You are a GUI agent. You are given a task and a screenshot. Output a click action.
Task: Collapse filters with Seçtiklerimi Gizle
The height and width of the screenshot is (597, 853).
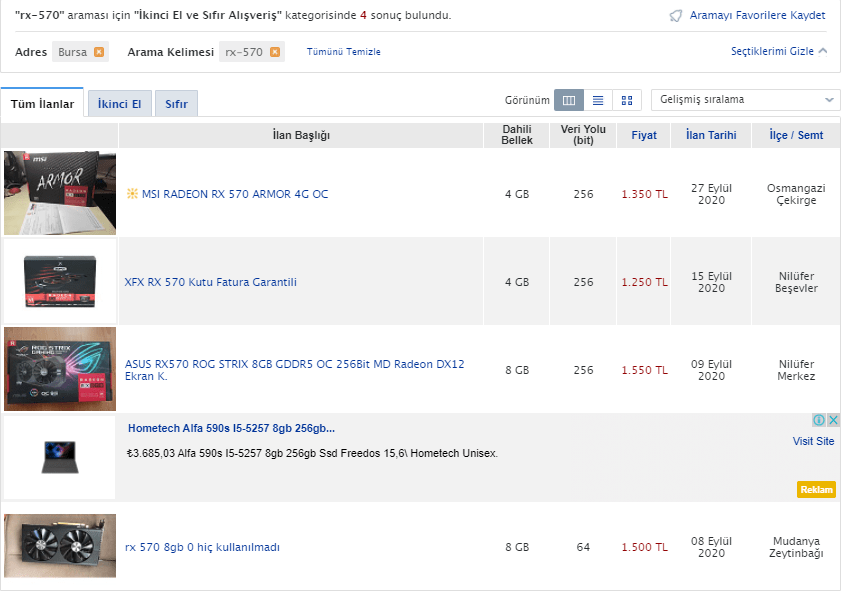779,51
